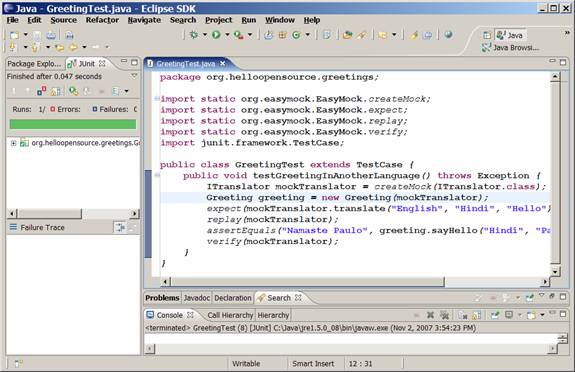Open the Navigate menu

click(x=144, y=20)
